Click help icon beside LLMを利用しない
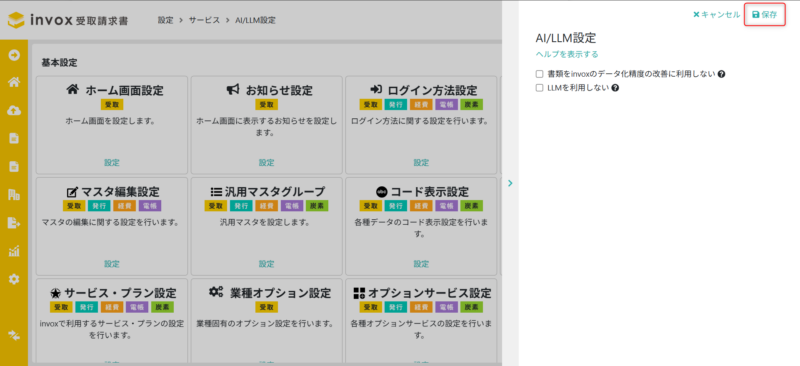This screenshot has width=800, height=366. [615, 88]
